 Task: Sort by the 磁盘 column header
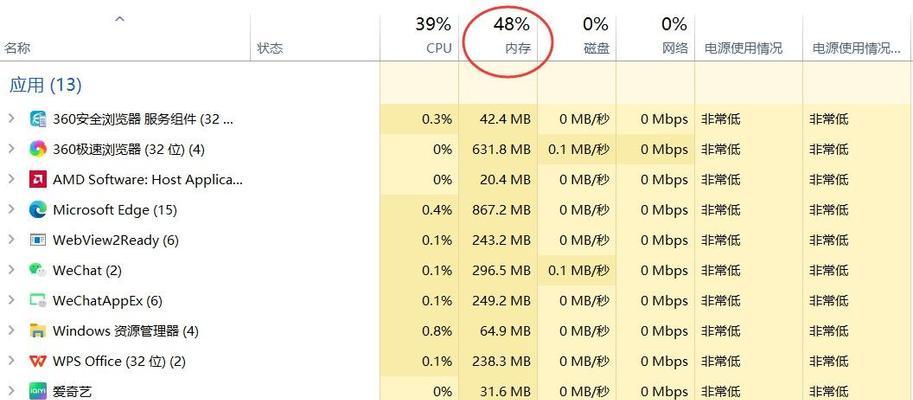[596, 47]
